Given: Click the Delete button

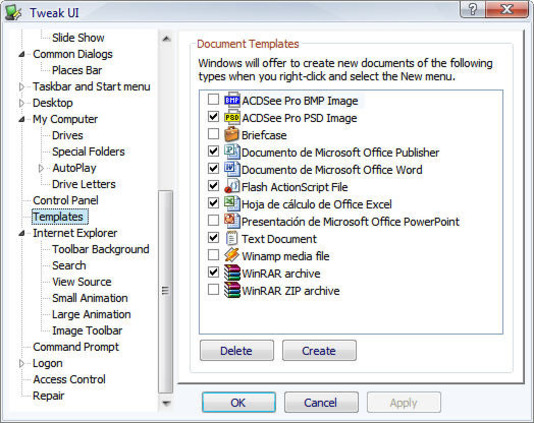Looking at the screenshot, I should click(237, 350).
